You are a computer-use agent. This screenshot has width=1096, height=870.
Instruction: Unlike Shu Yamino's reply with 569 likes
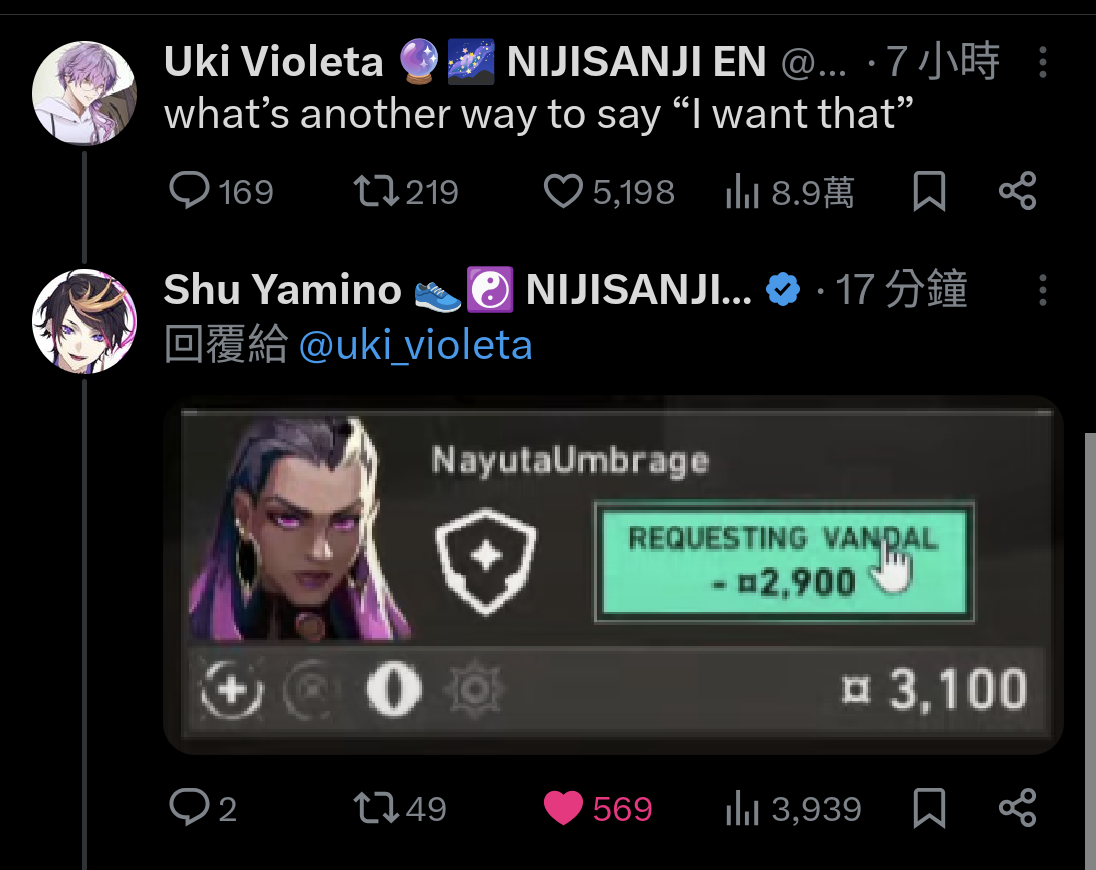[598, 808]
